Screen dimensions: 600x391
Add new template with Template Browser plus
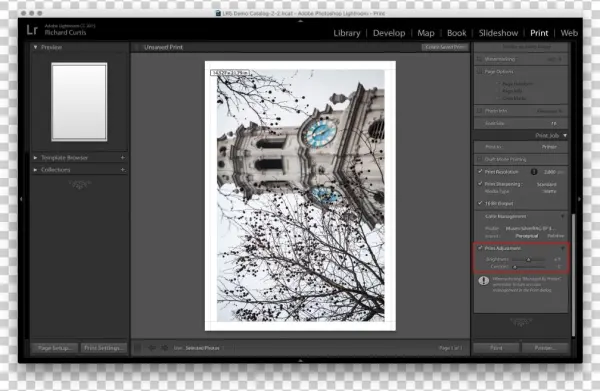click(x=123, y=158)
